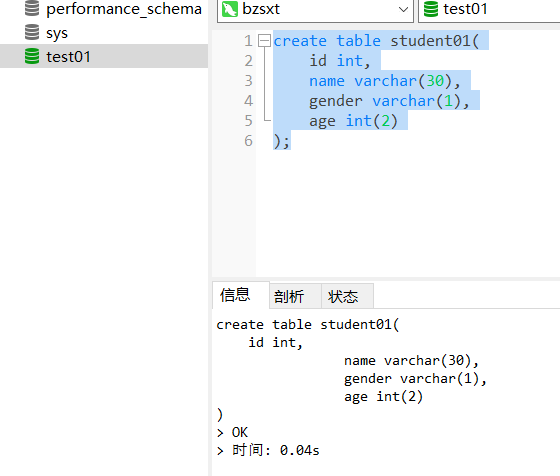Click on "varchar(30)" in editor line 3
The image size is (560, 476).
[403, 81]
